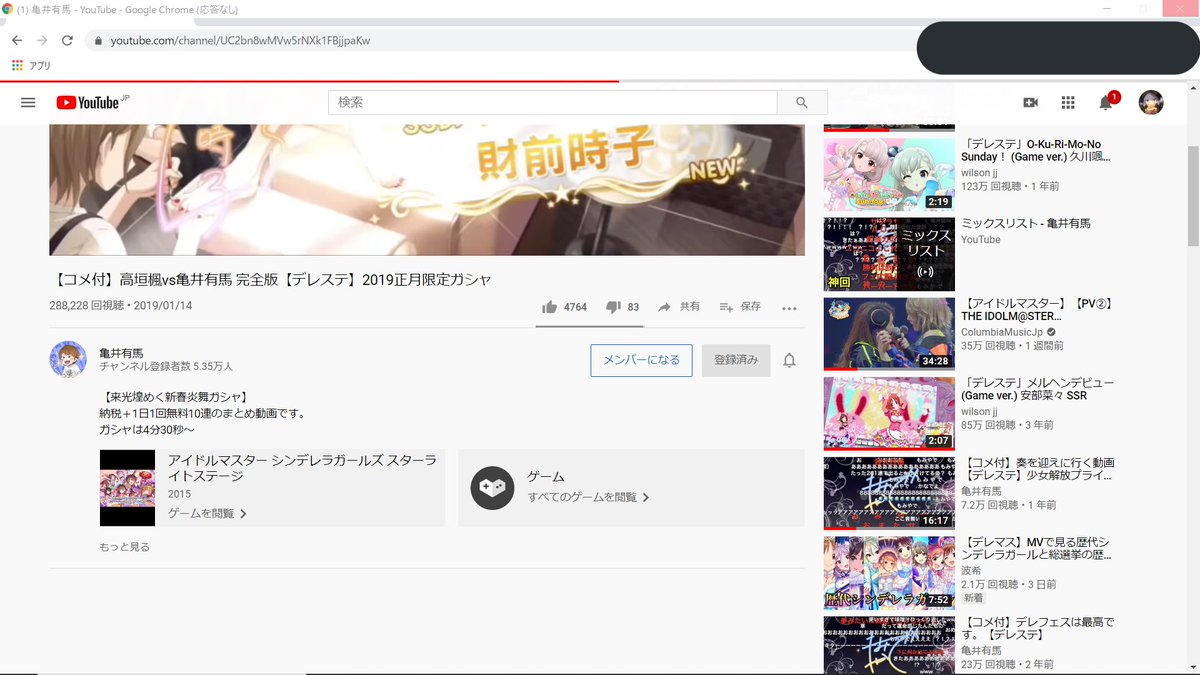Open the YouTube apps grid

[x=1068, y=102]
